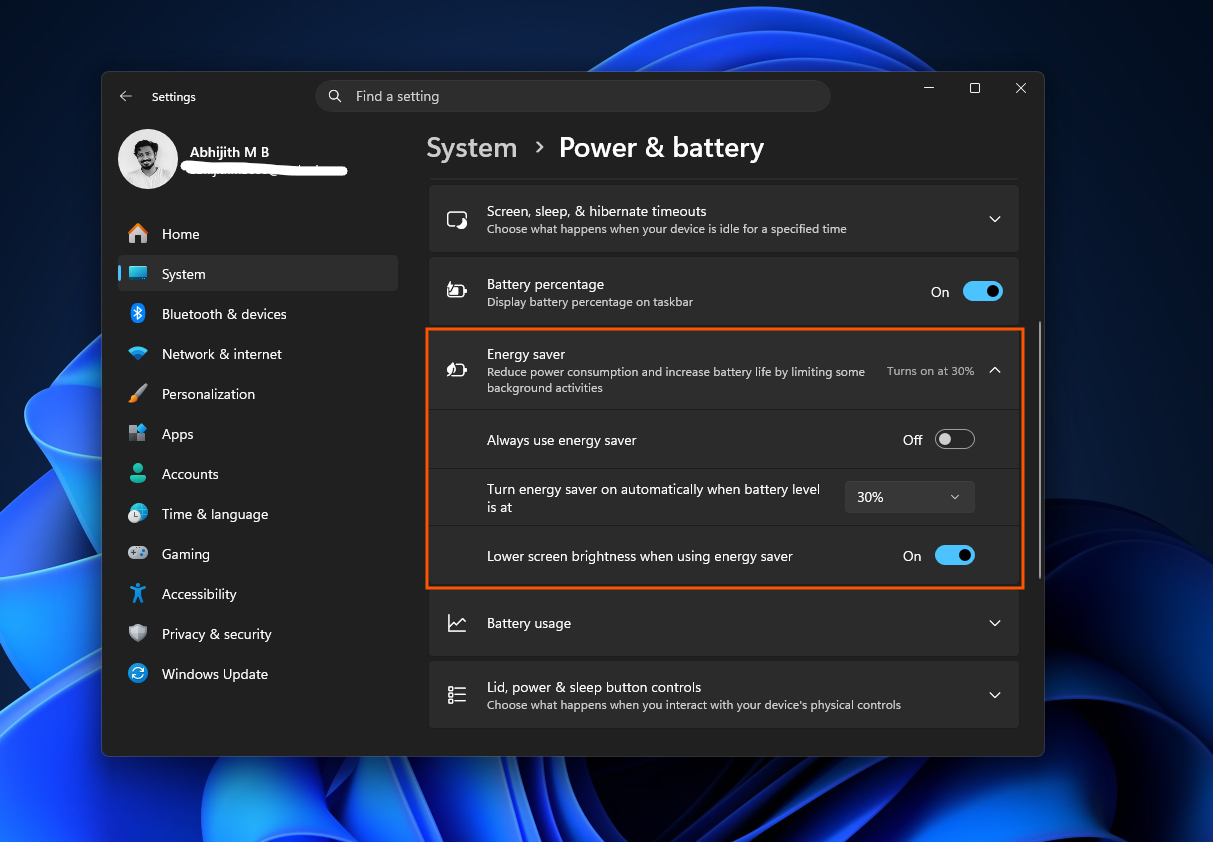Open Privacy & security settings
Viewport: 1213px width, 842px height.
[x=258, y=634]
